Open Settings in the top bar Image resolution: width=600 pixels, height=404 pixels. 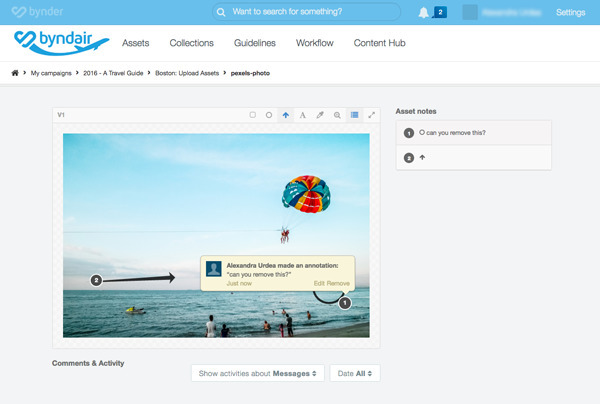pos(571,12)
